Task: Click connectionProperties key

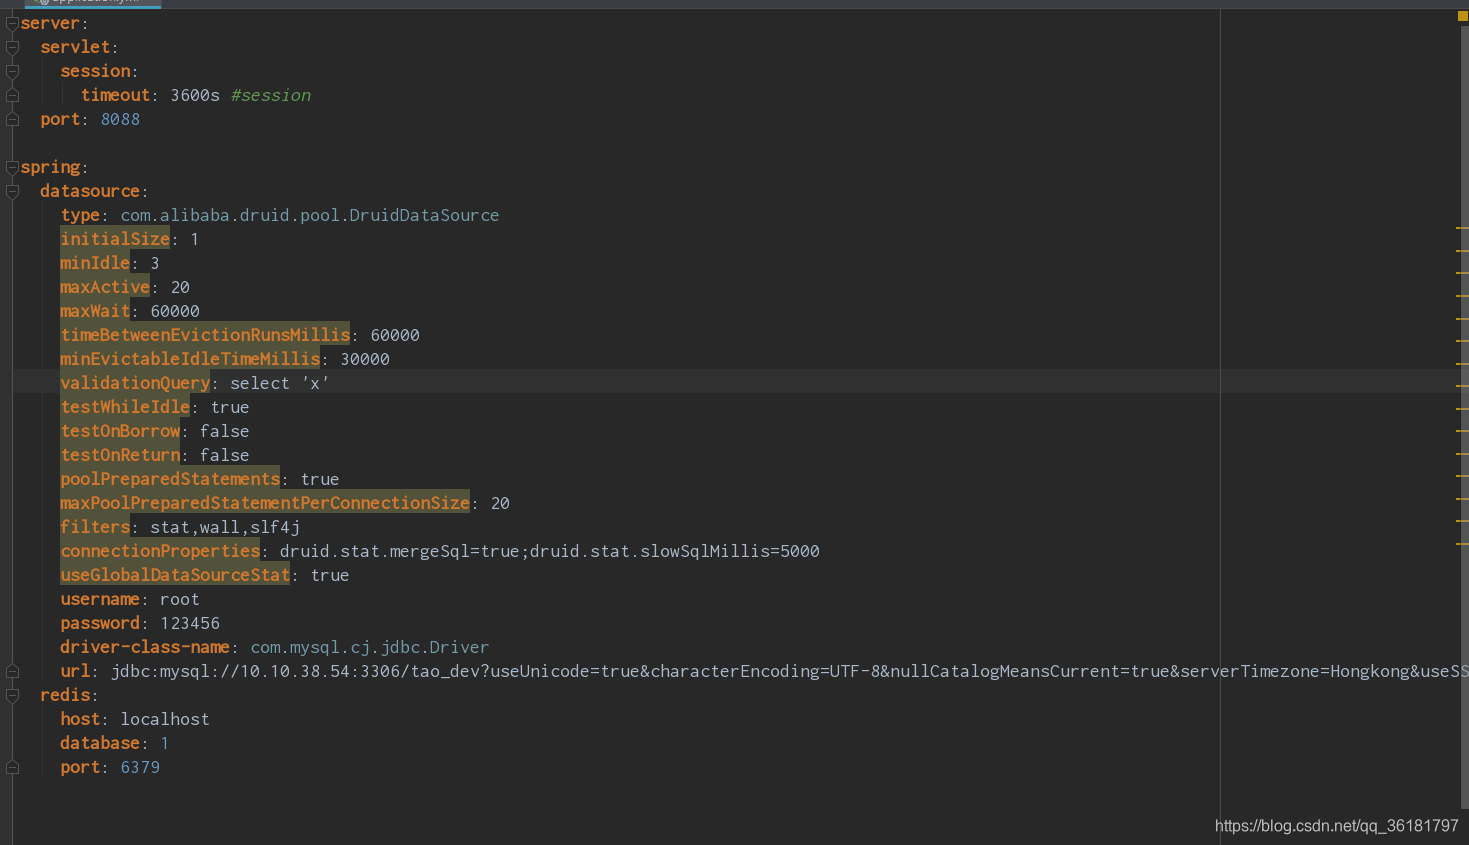Action: (160, 551)
